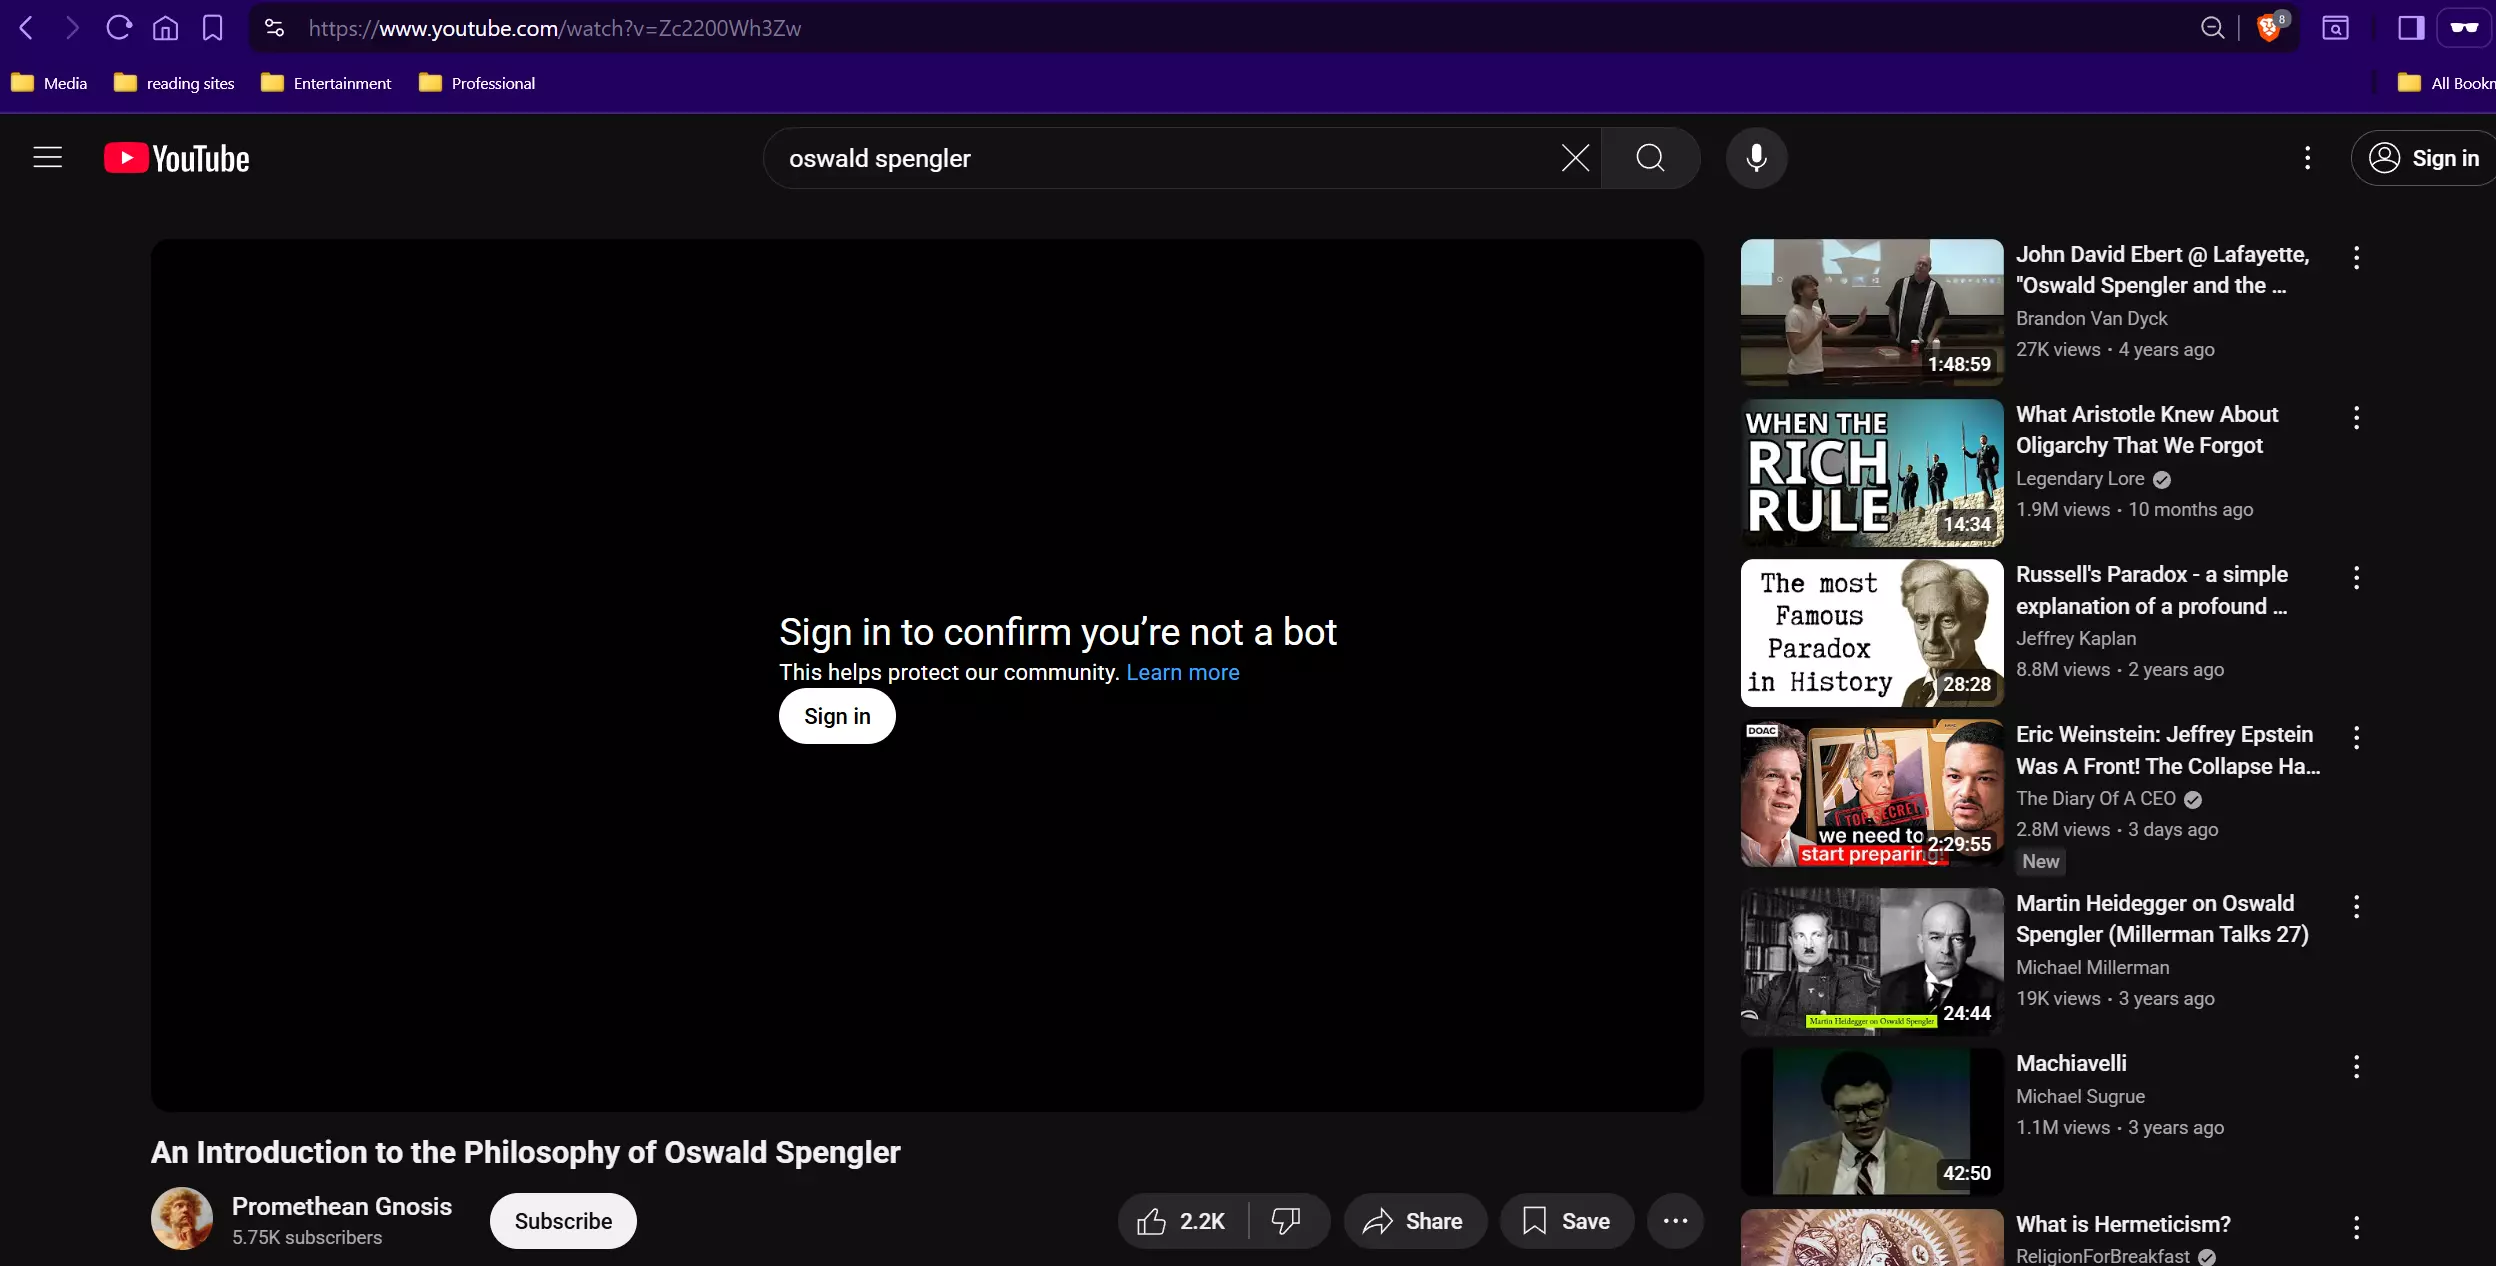
Task: Open Heidegger on Spengler thumbnail
Action: click(x=1872, y=961)
